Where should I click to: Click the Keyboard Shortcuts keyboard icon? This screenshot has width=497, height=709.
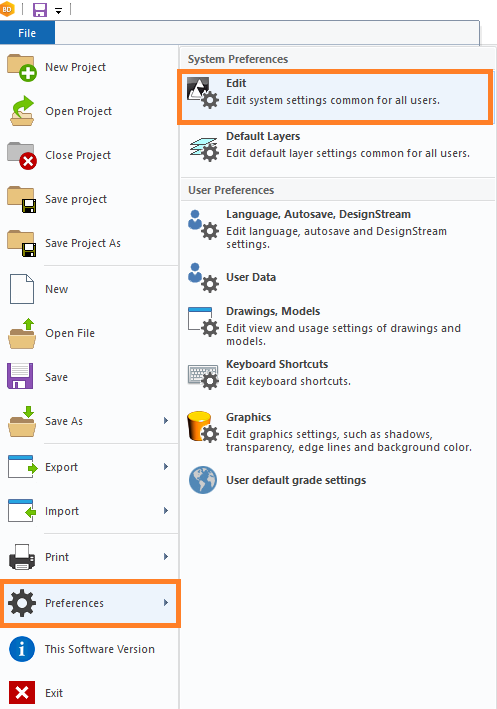(203, 377)
